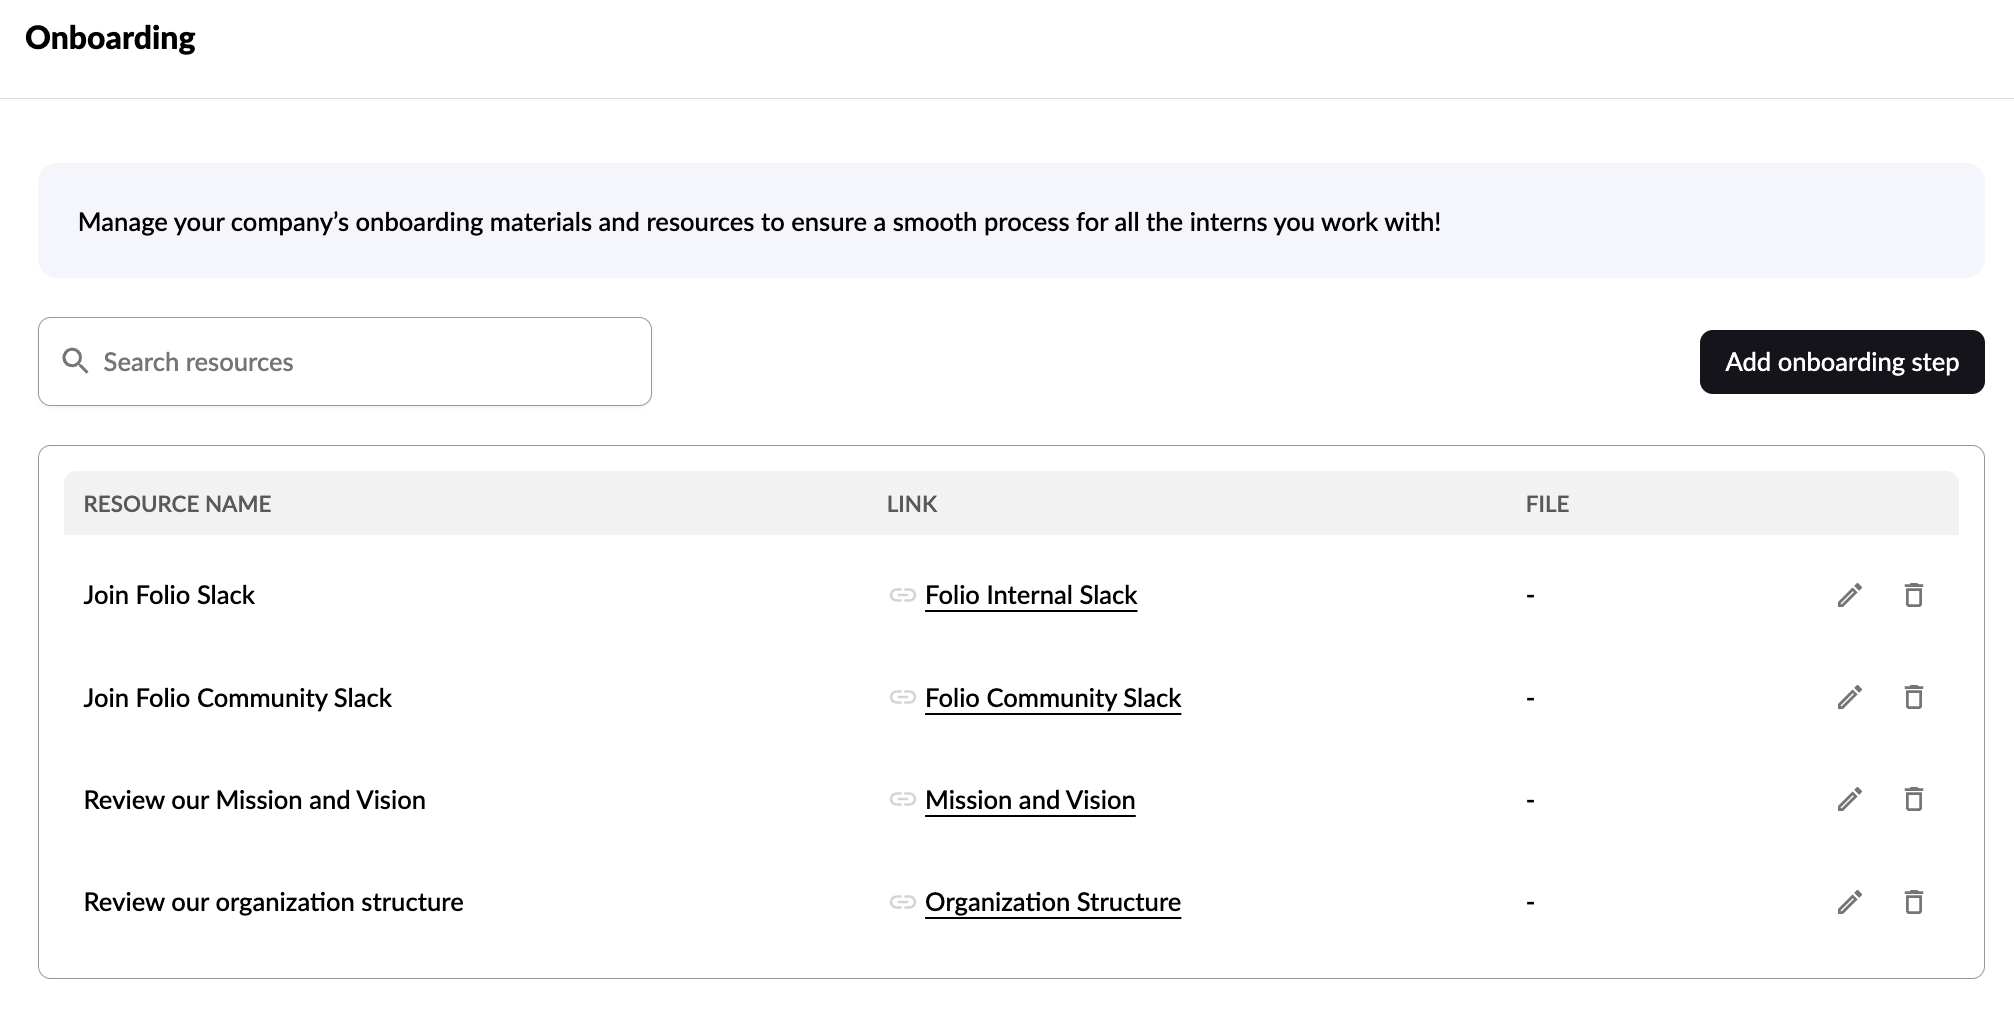2014x1020 pixels.
Task: Trash the Mission and Vision step
Action: (1913, 800)
